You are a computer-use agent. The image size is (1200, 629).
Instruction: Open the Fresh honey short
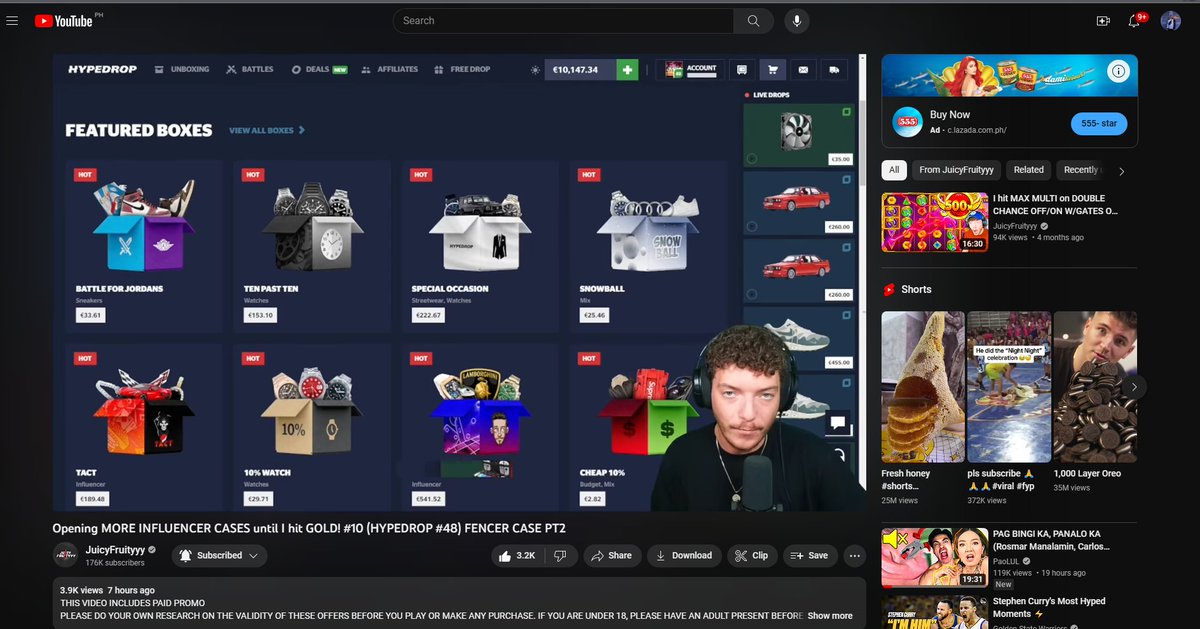click(923, 386)
